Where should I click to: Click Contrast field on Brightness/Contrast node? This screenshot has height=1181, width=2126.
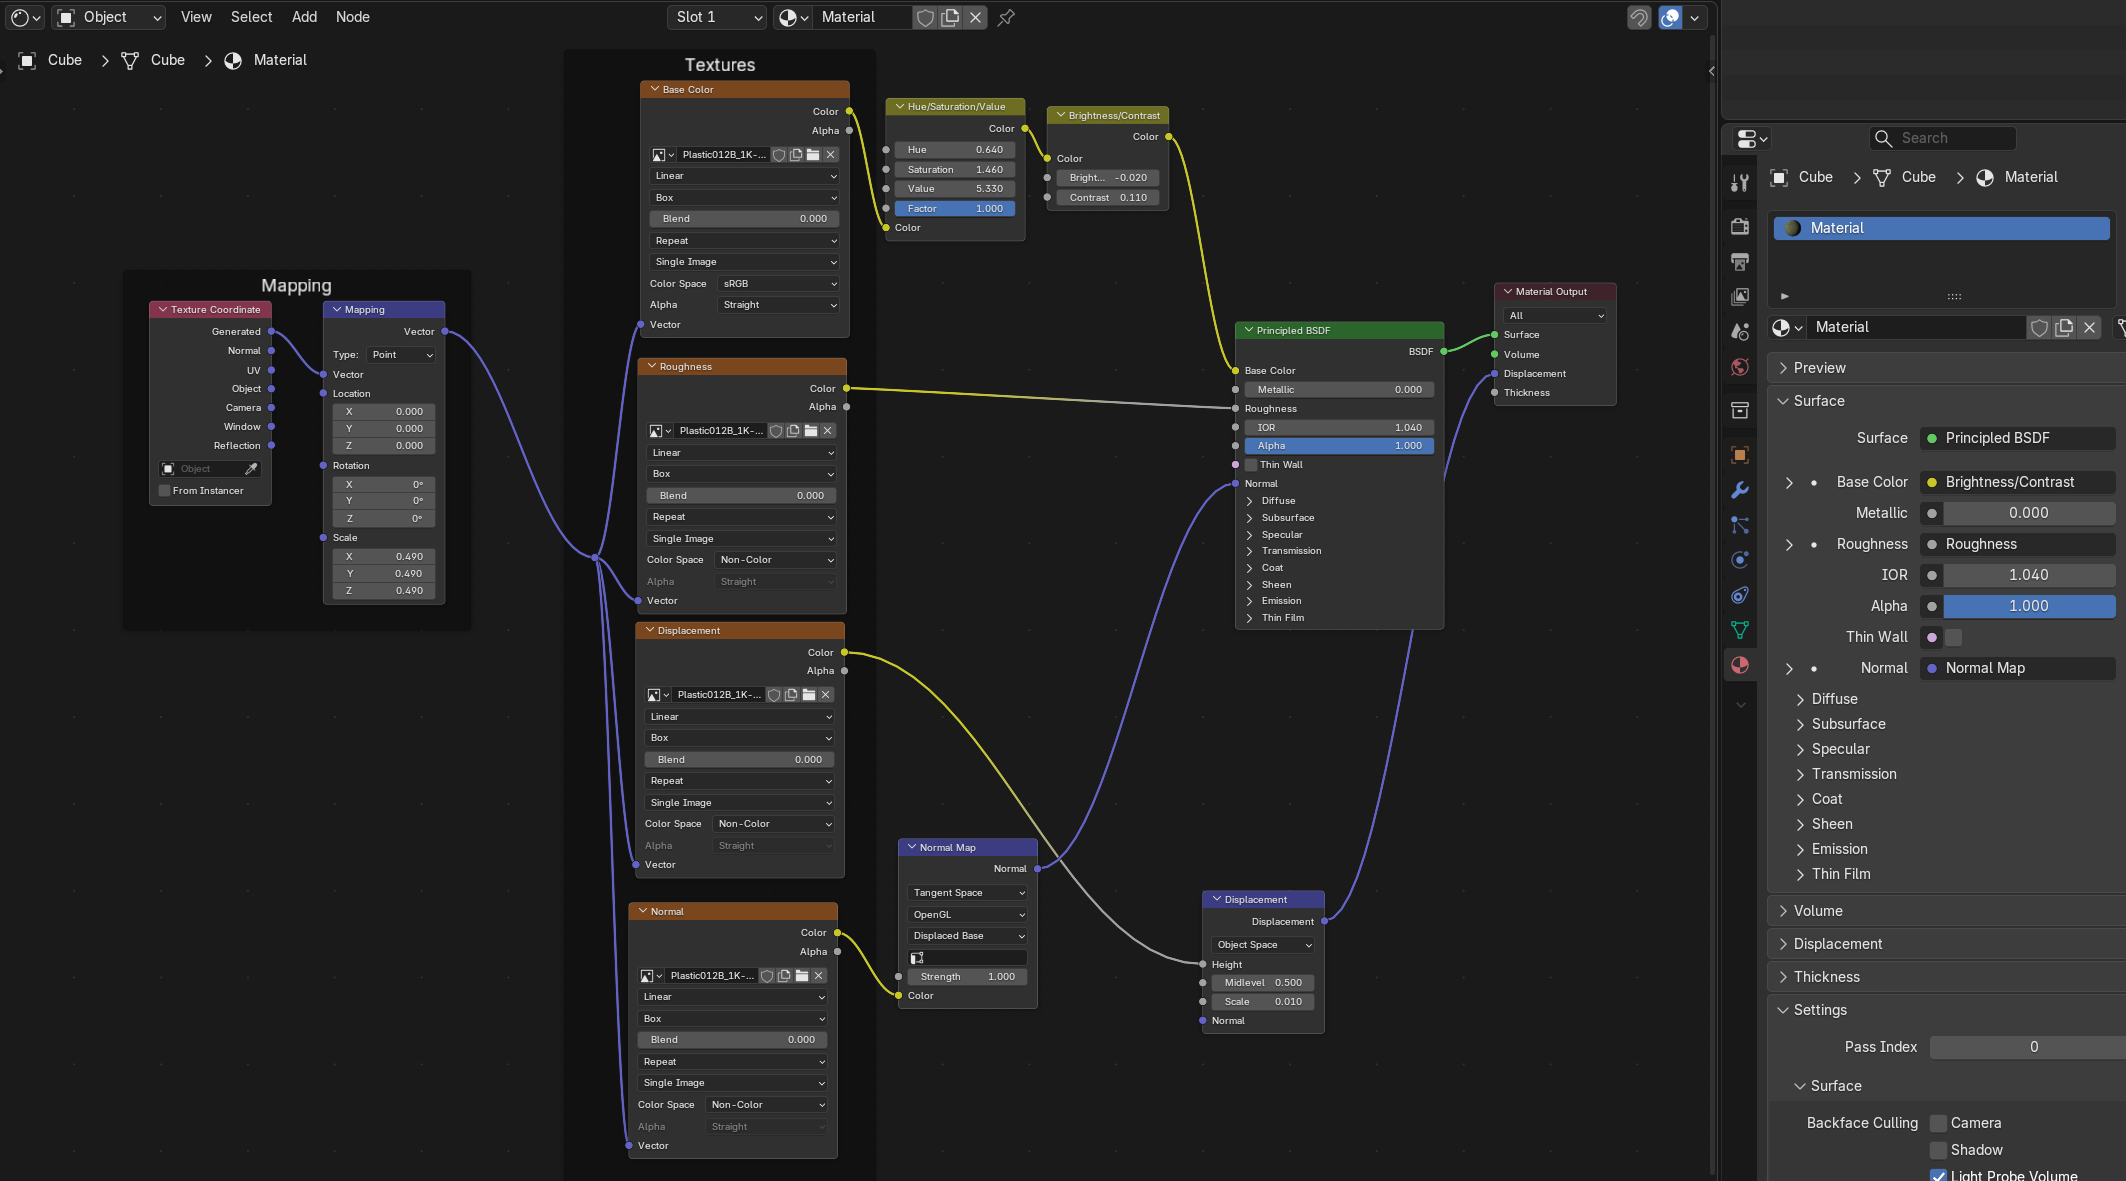pos(1108,198)
